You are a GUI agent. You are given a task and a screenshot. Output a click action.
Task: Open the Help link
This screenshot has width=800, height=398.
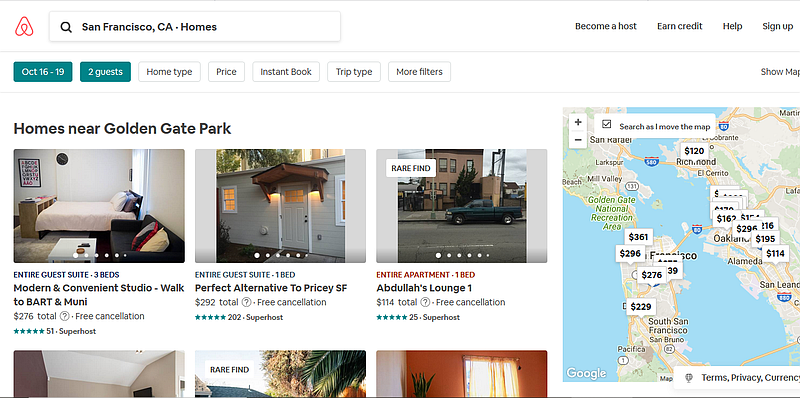[732, 26]
